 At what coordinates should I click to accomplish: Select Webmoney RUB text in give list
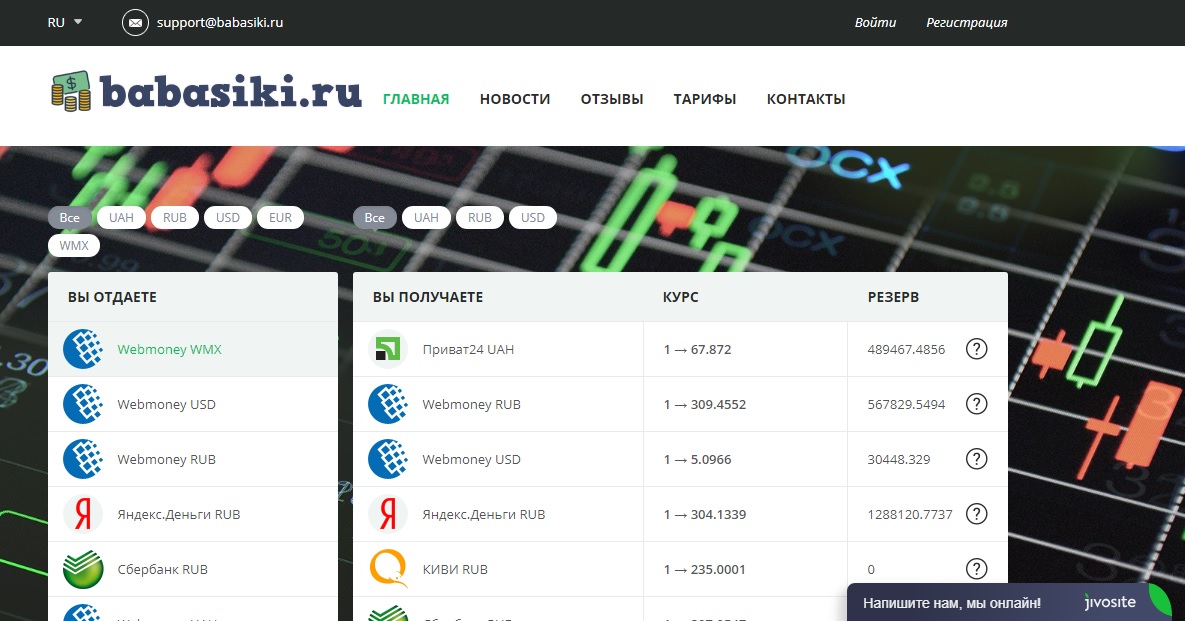(166, 459)
